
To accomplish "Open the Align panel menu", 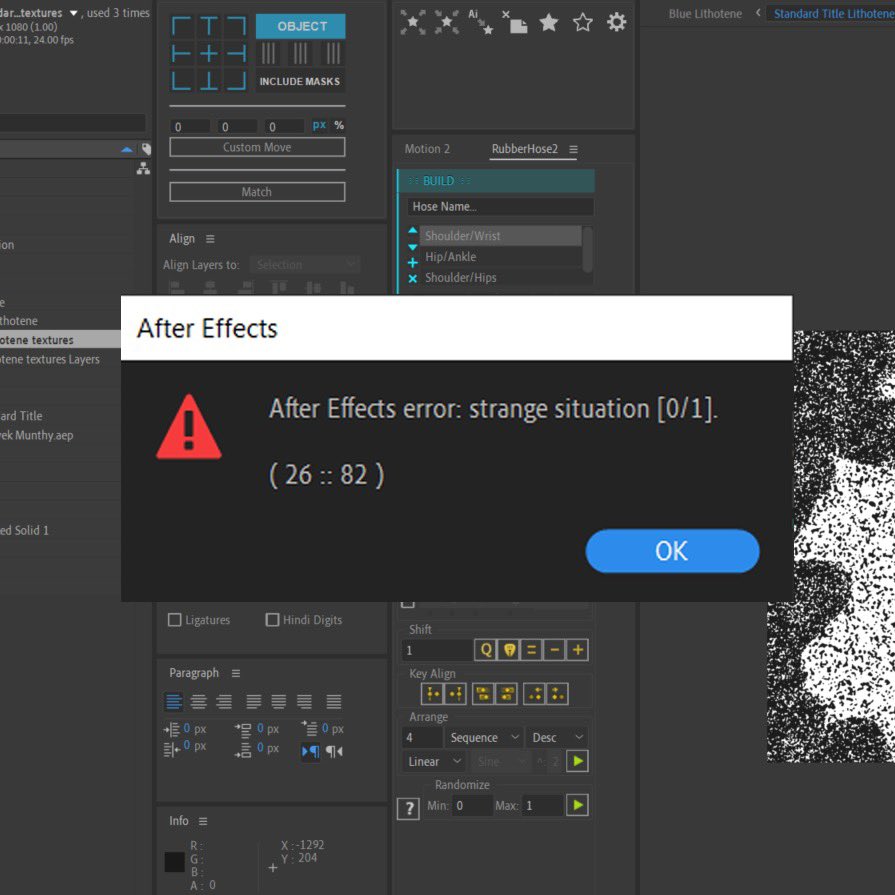I will pyautogui.click(x=210, y=239).
